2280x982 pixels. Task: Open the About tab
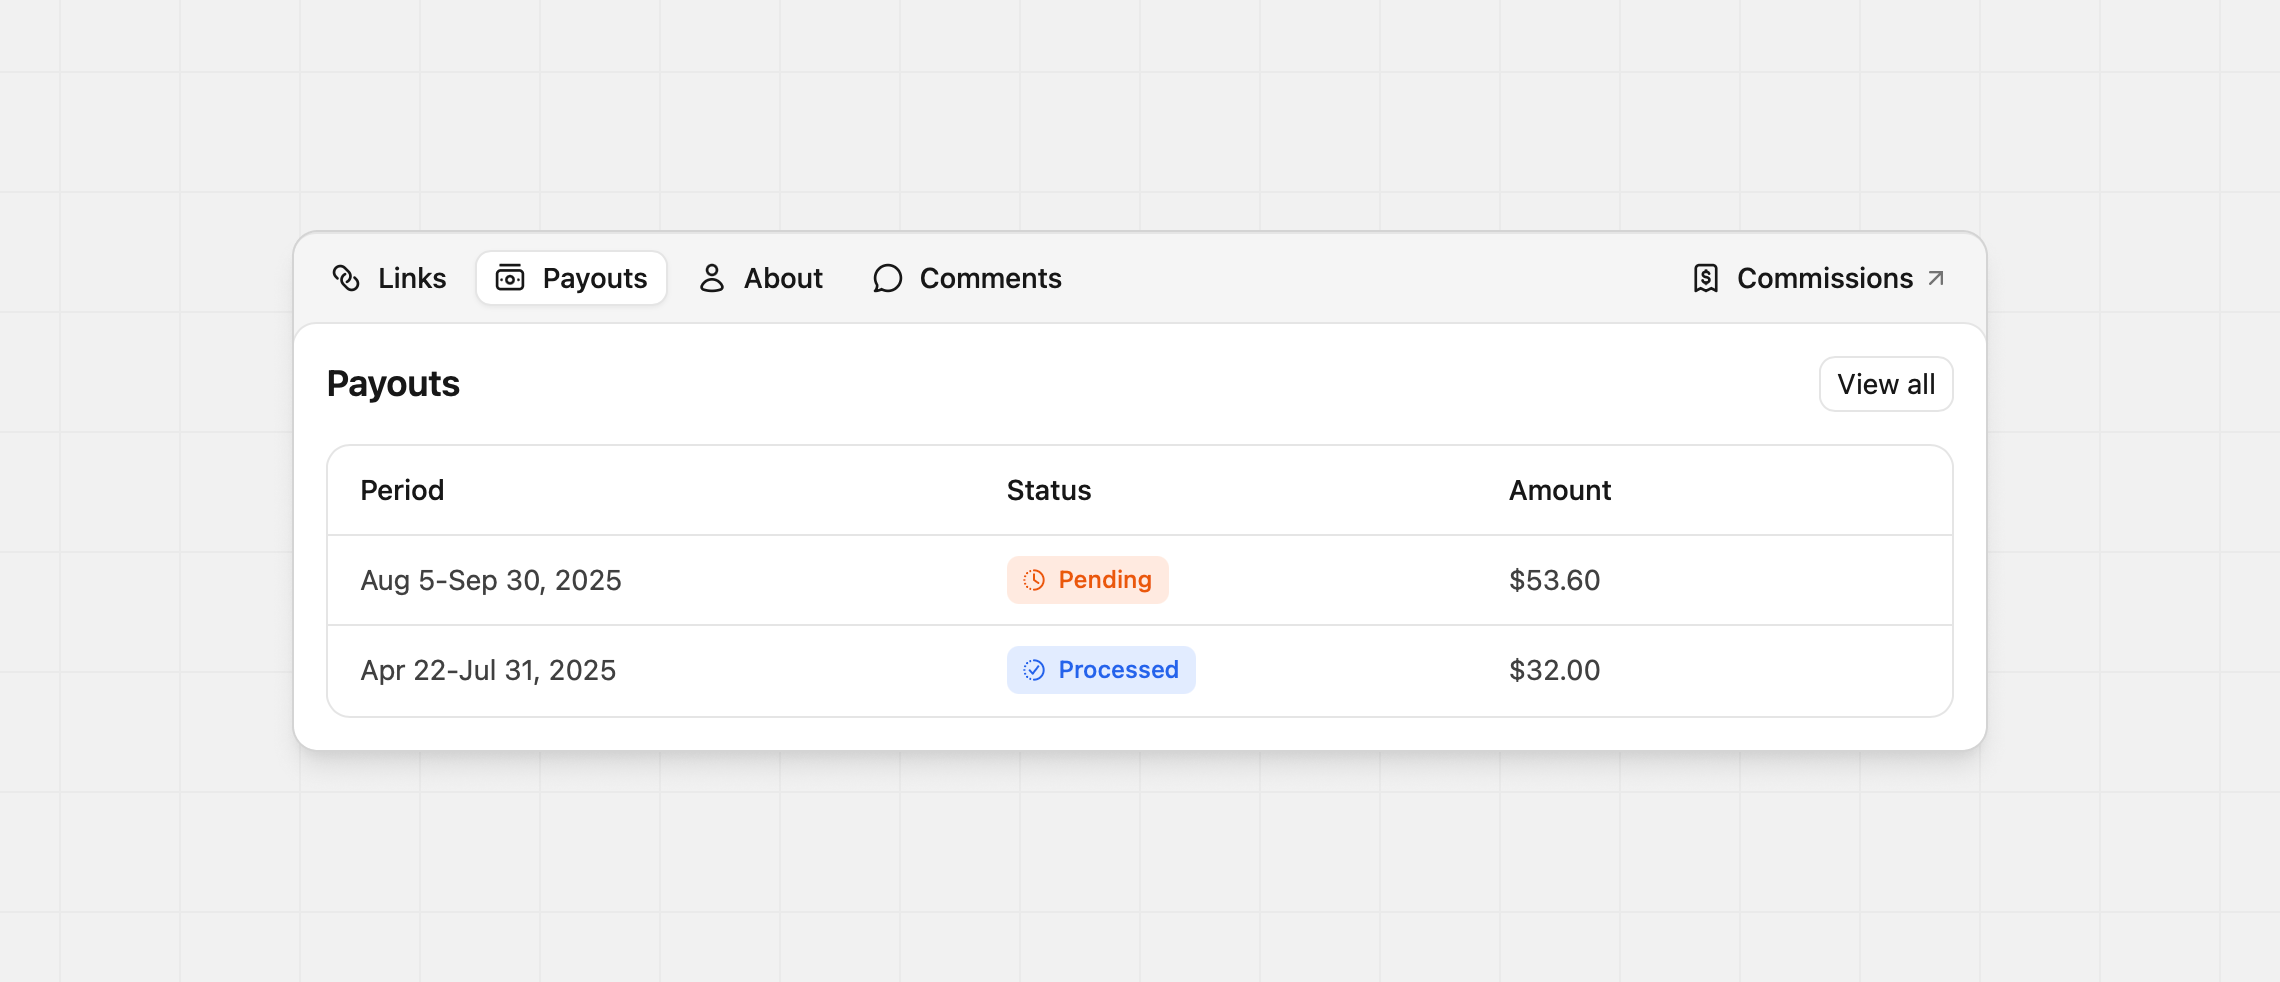(x=762, y=278)
